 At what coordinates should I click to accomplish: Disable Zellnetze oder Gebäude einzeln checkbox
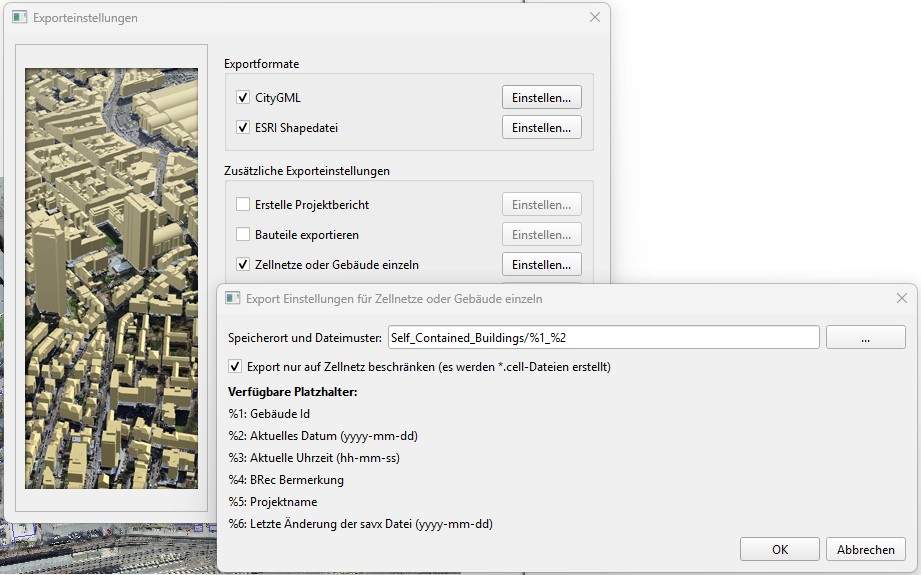pyautogui.click(x=243, y=265)
